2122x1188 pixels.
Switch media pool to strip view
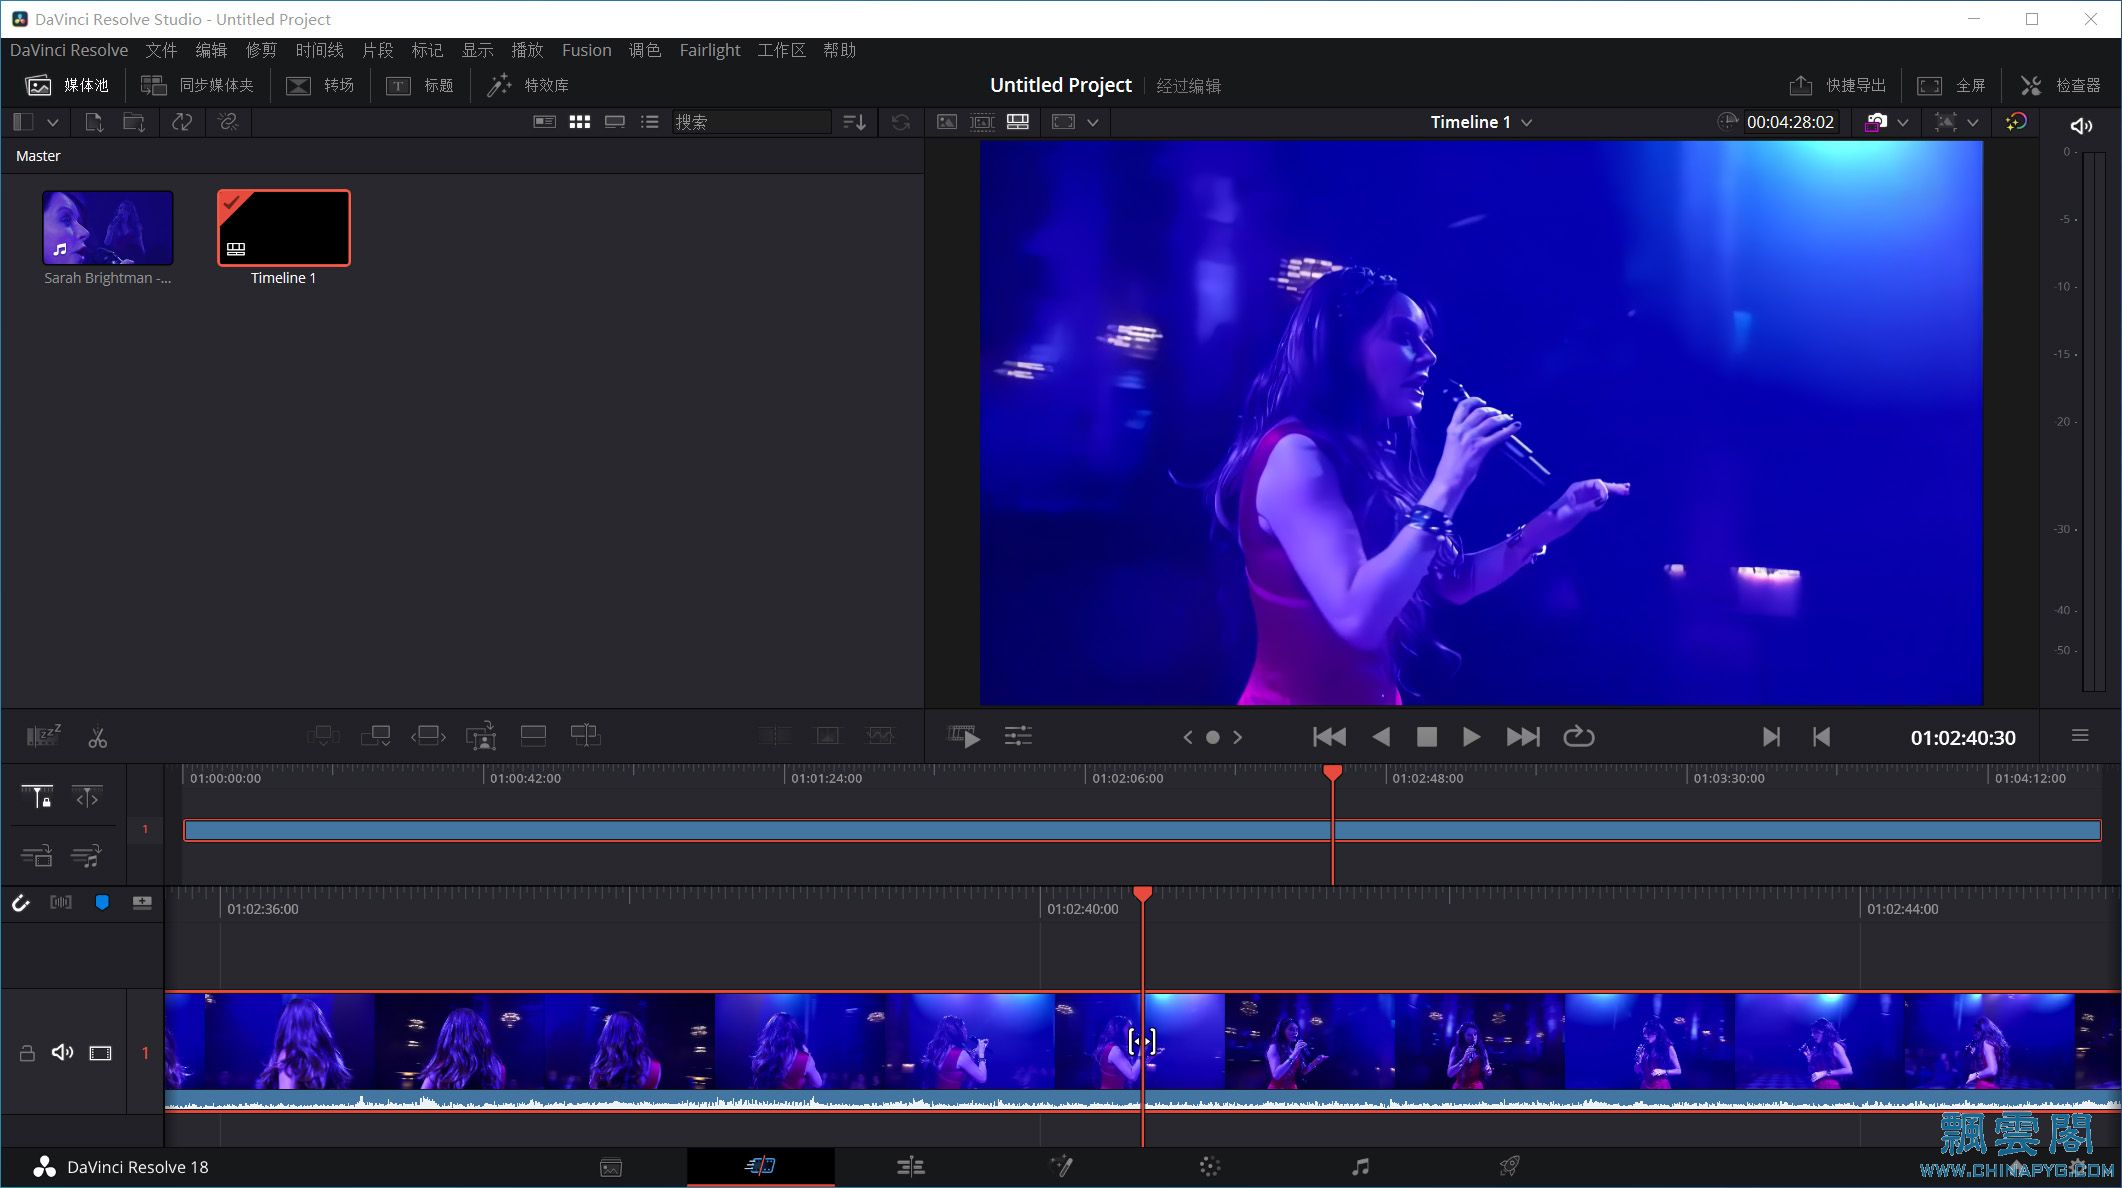tap(615, 122)
